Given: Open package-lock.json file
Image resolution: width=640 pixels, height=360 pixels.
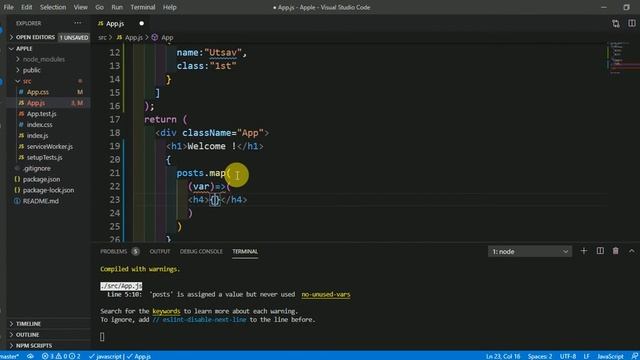Looking at the screenshot, I should [48, 190].
